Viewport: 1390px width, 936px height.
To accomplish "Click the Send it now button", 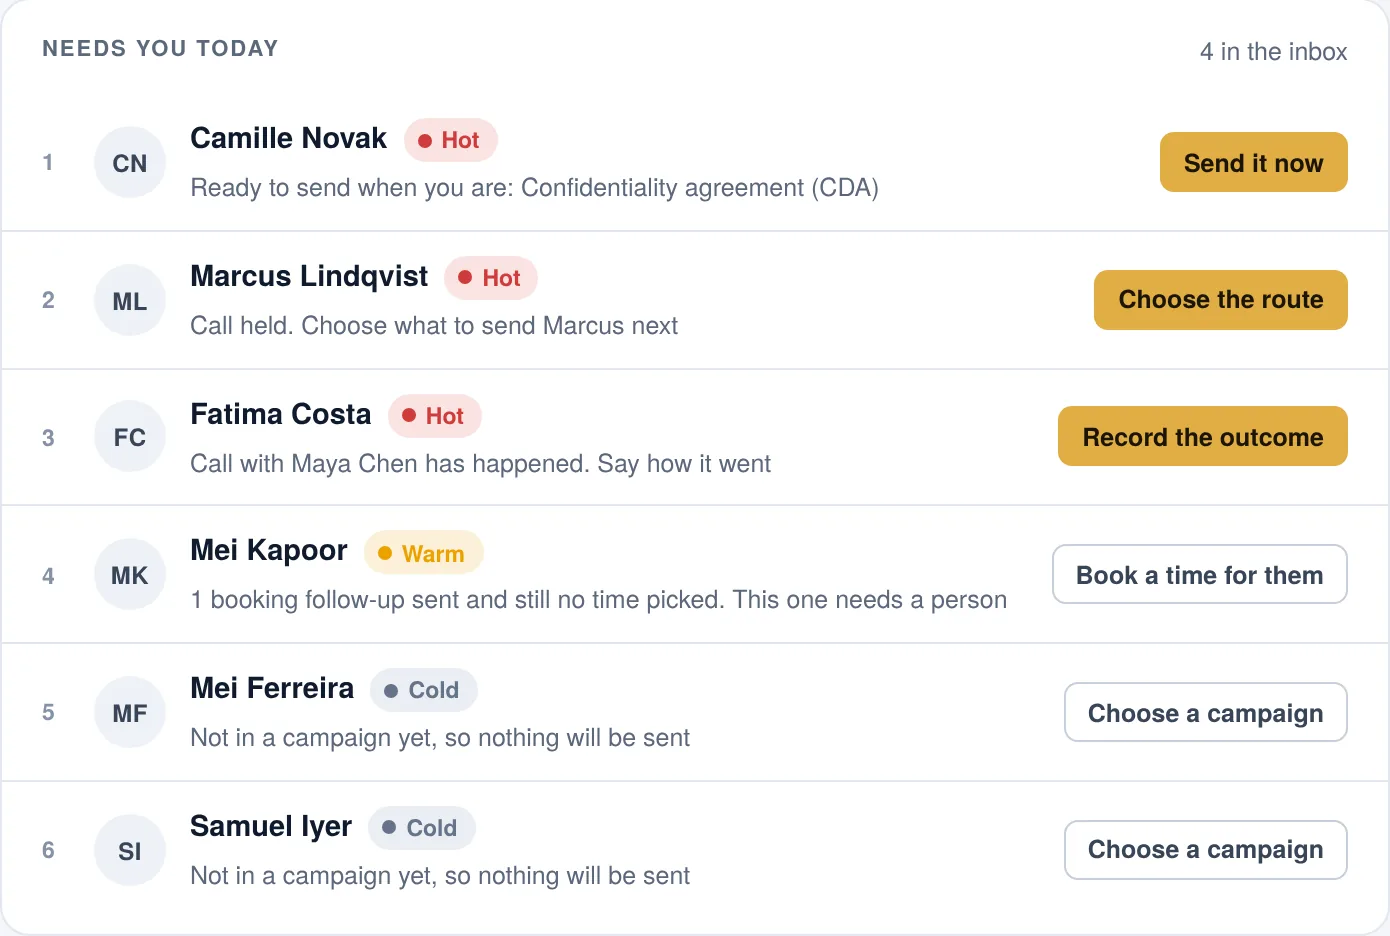I will coord(1254,162).
